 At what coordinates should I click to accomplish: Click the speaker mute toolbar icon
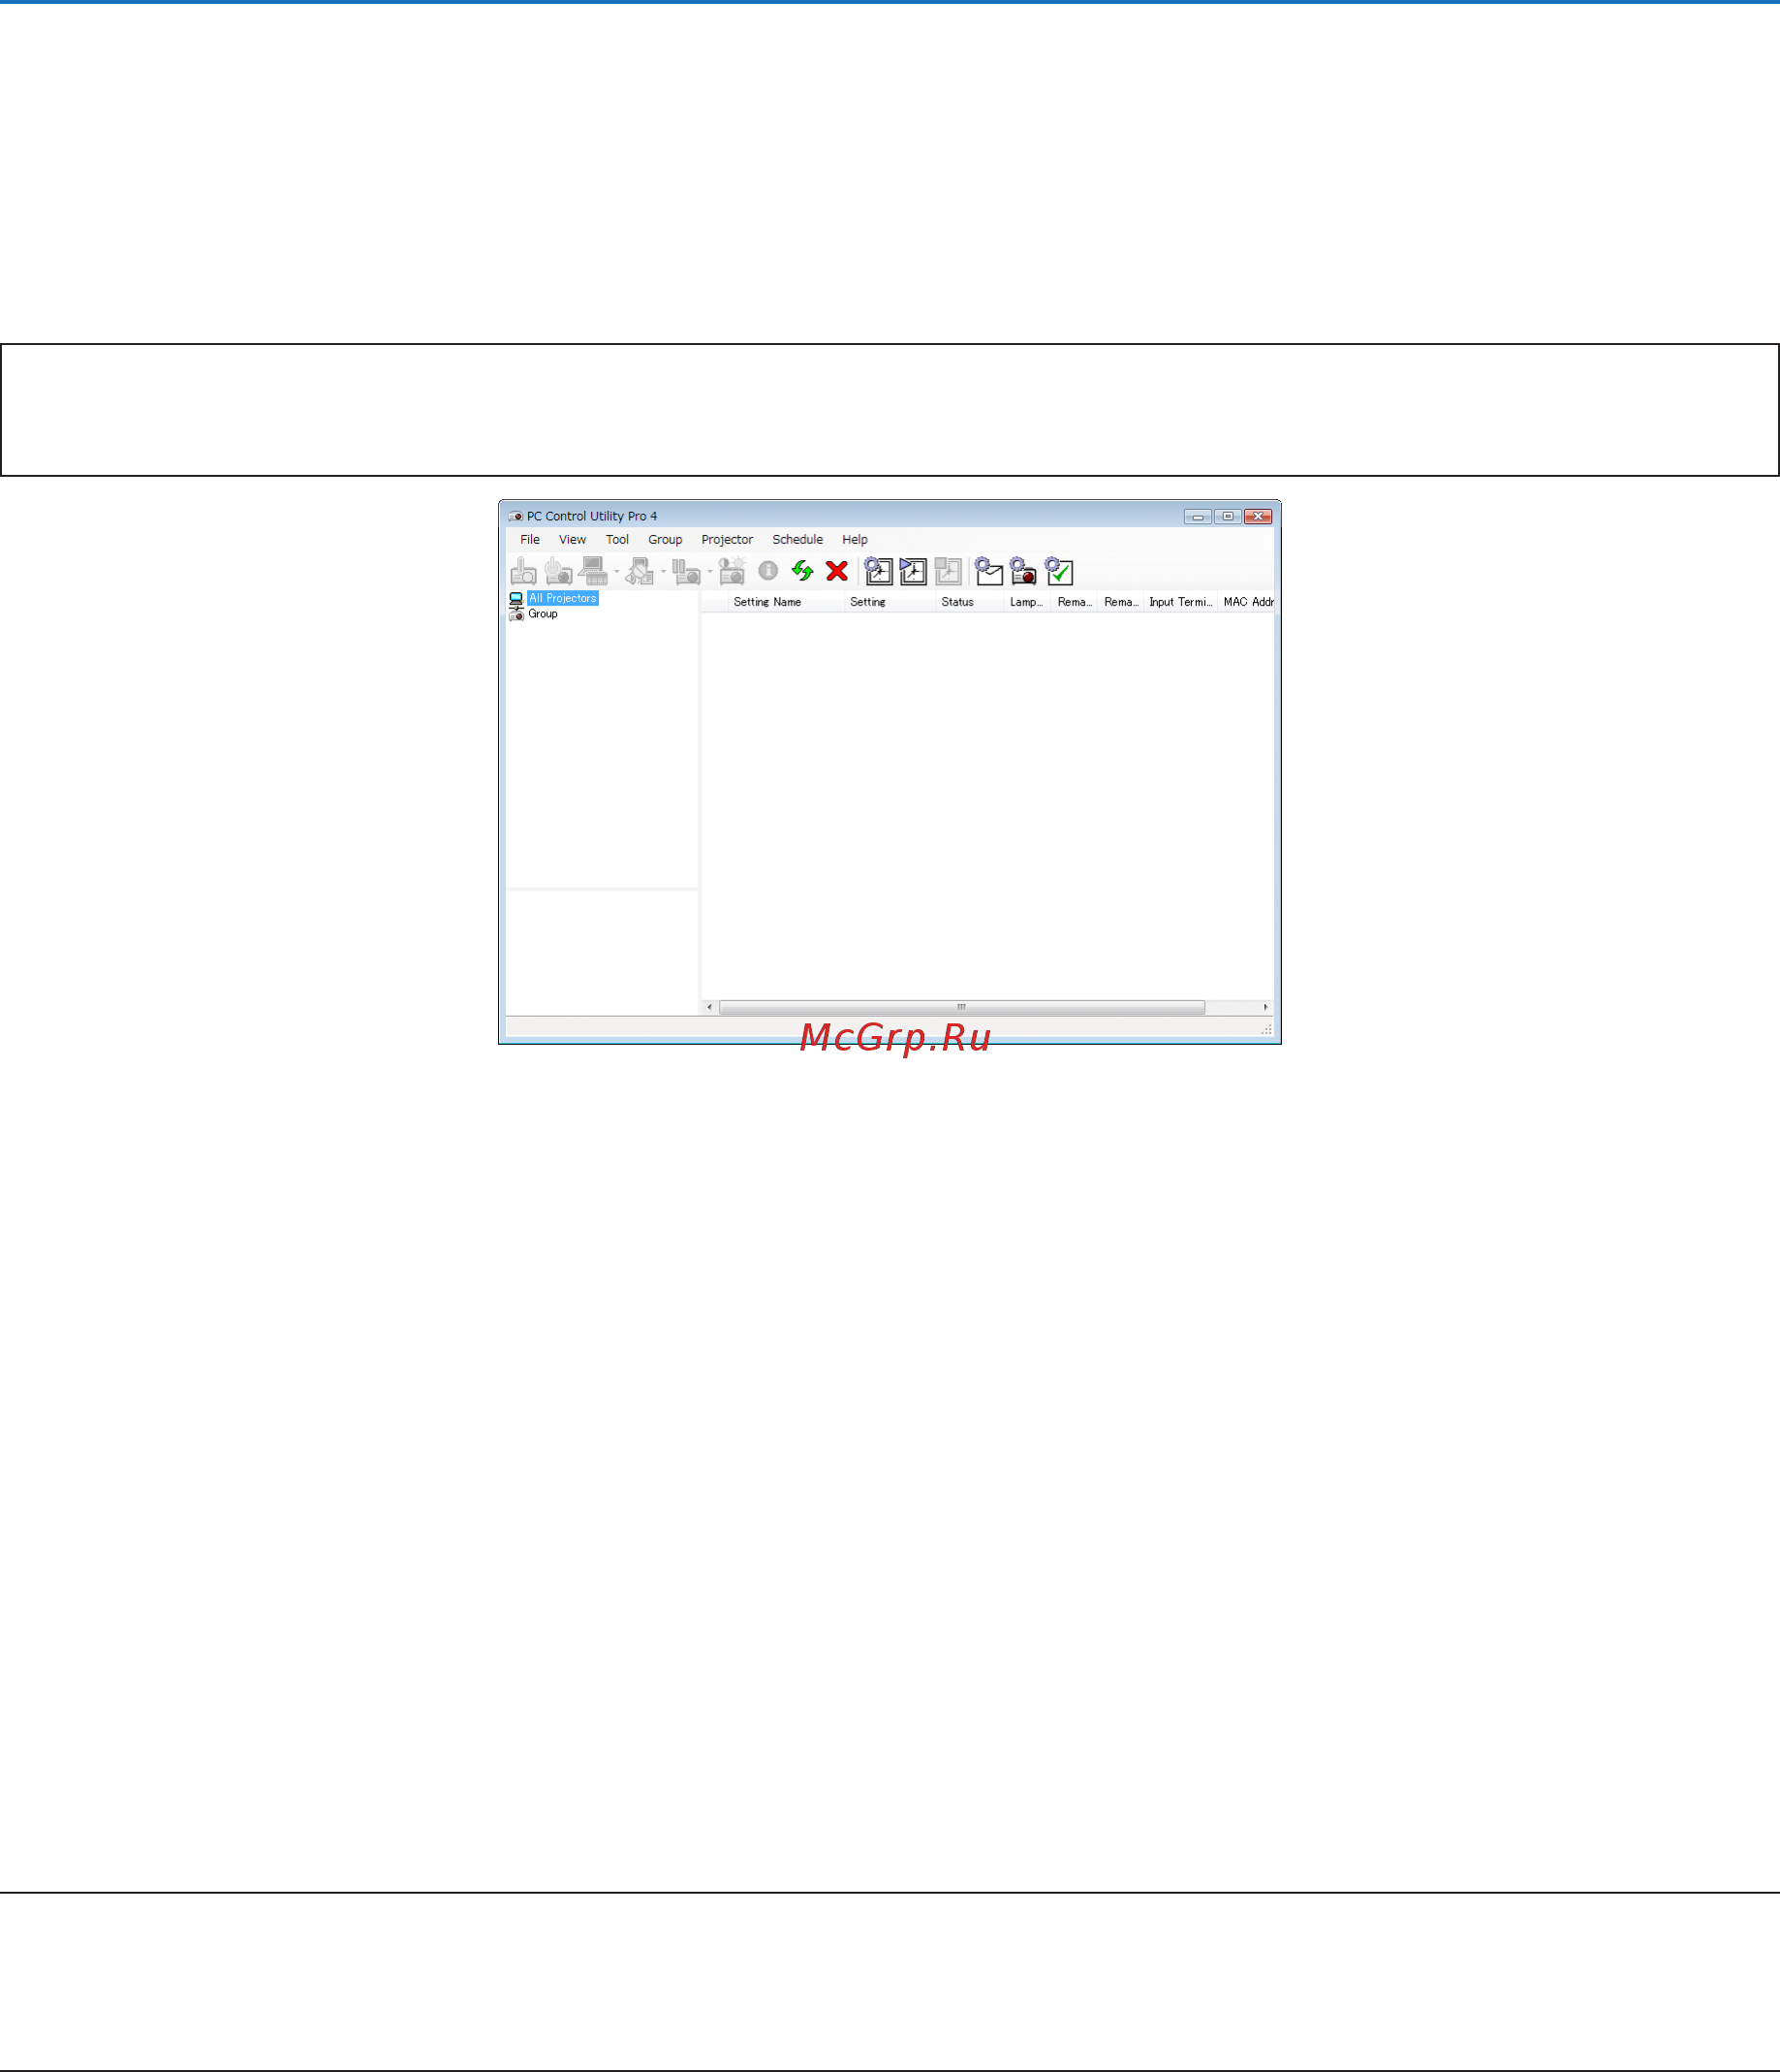pos(640,571)
